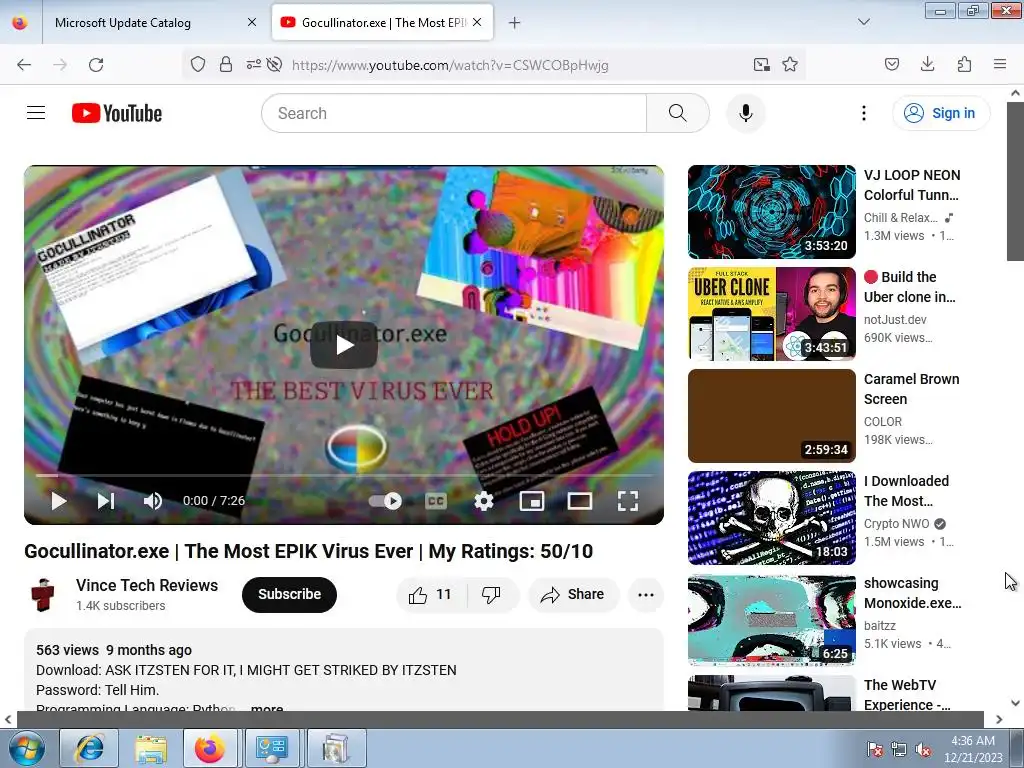The width and height of the screenshot is (1024, 768).
Task: Skip to the next video
Action: click(106, 501)
